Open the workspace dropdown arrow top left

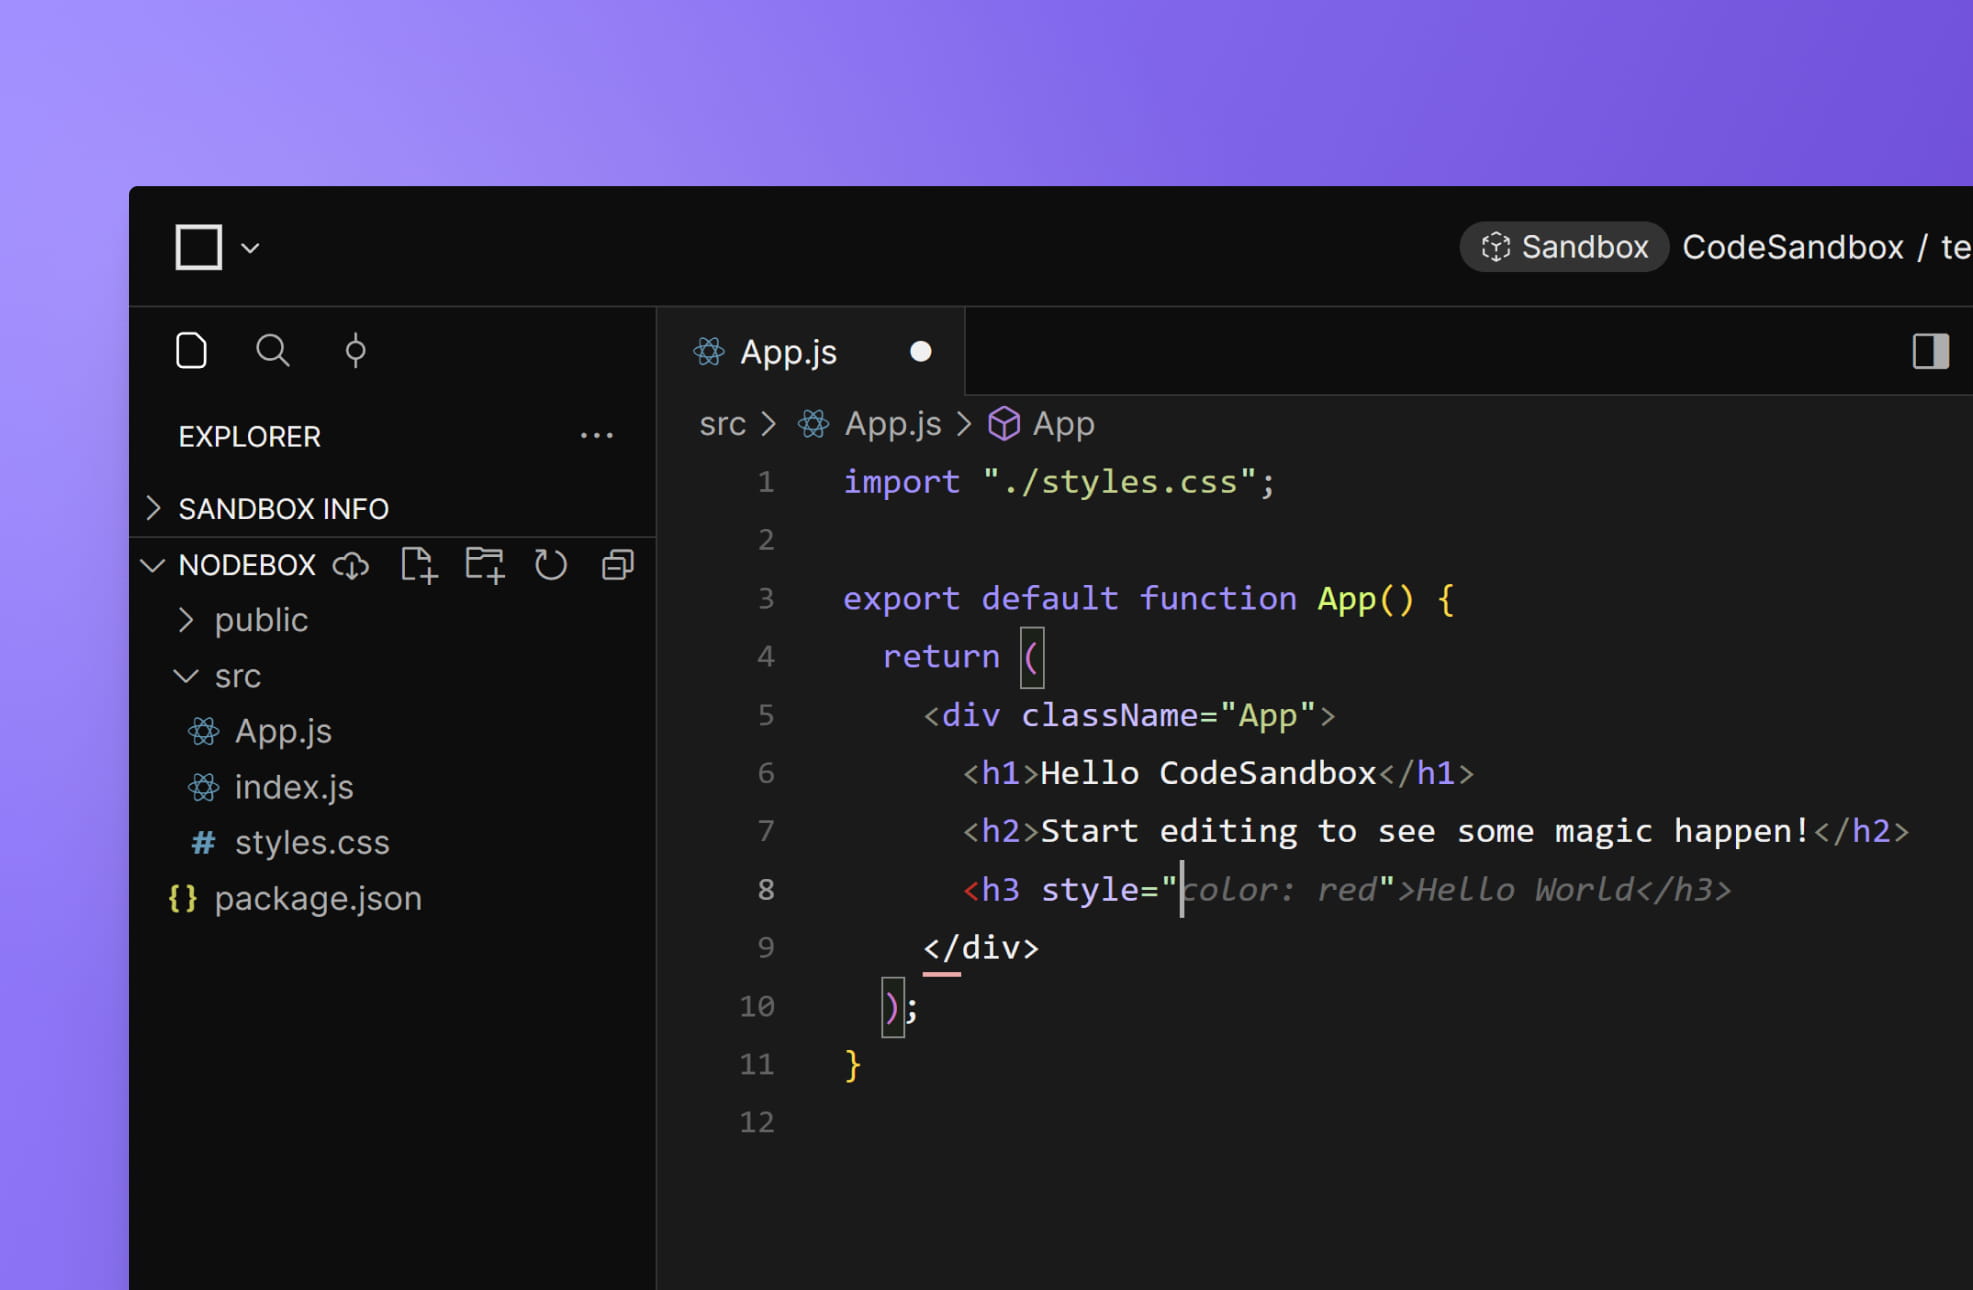pyautogui.click(x=250, y=247)
